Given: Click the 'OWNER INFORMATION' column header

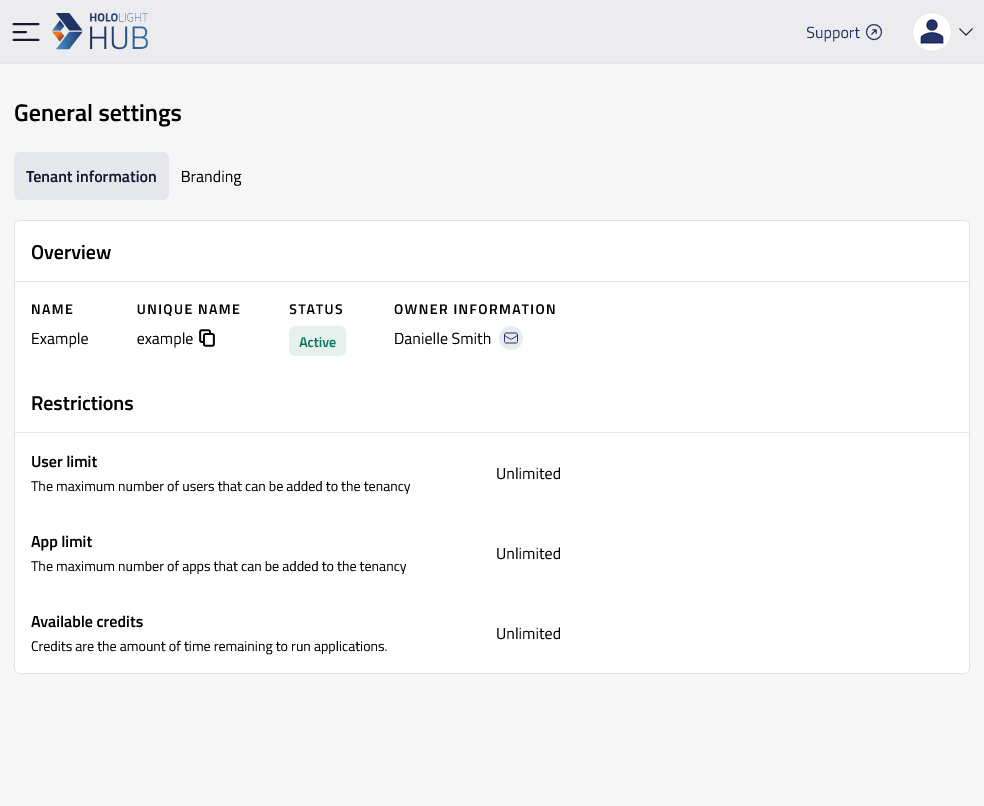Looking at the screenshot, I should click(x=475, y=309).
